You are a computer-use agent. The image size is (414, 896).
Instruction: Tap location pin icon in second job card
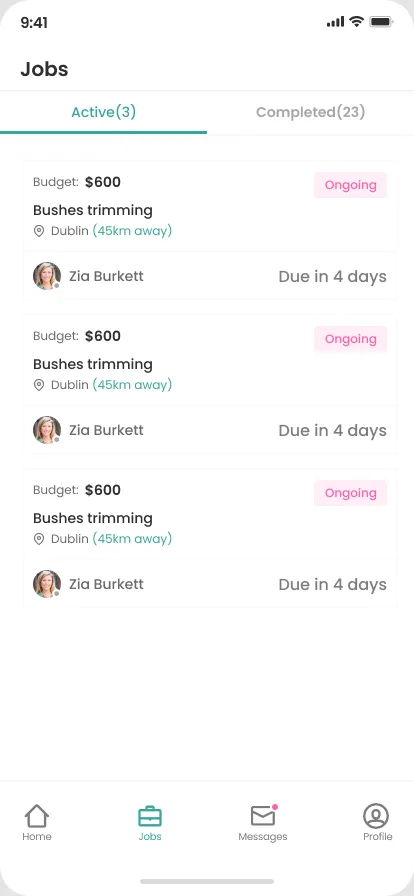click(x=39, y=385)
